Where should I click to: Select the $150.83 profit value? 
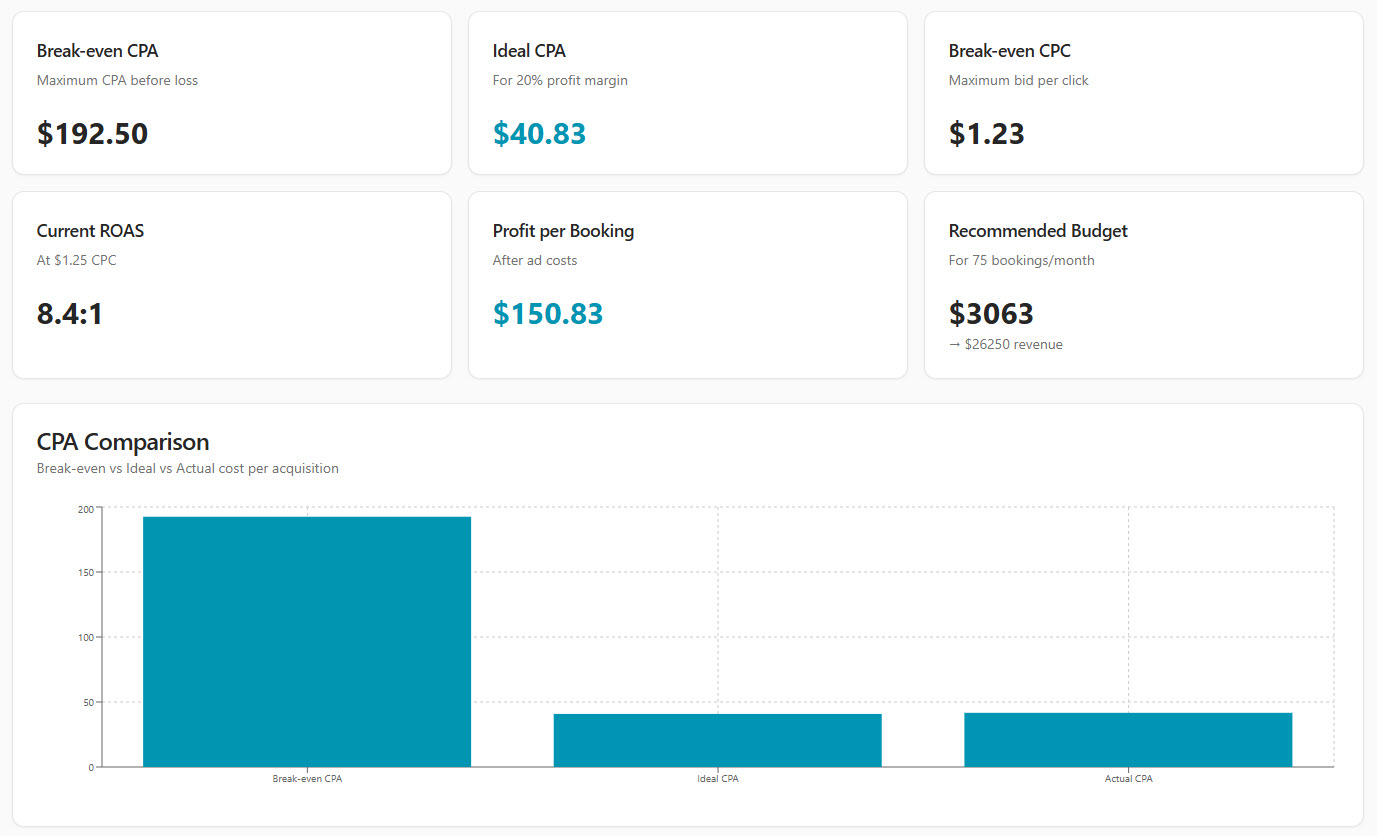[x=548, y=314]
